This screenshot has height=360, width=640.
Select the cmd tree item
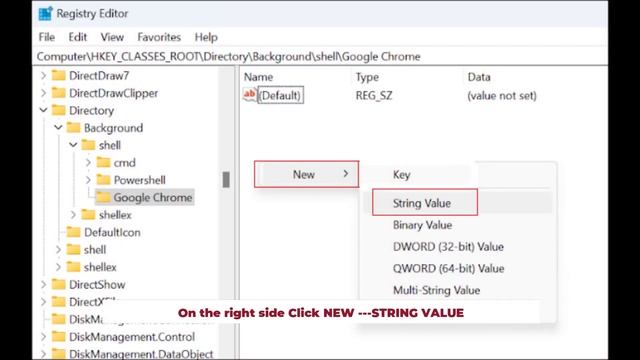(x=124, y=162)
